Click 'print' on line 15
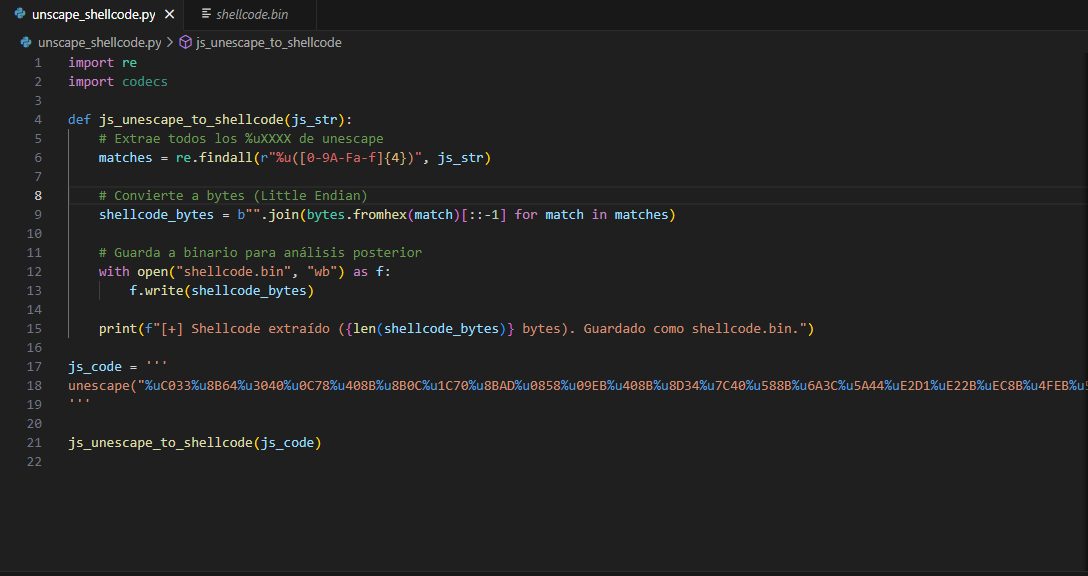 [118, 328]
